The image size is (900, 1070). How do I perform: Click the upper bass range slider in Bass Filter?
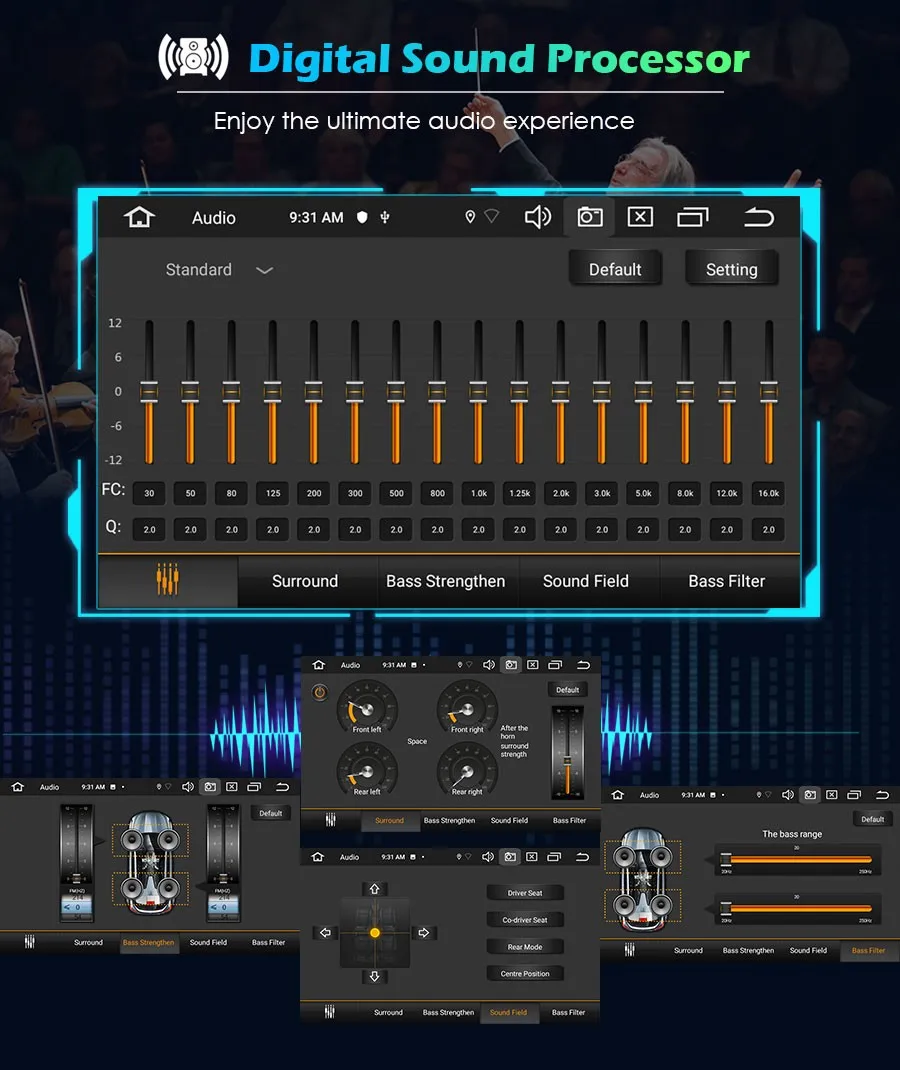797,859
